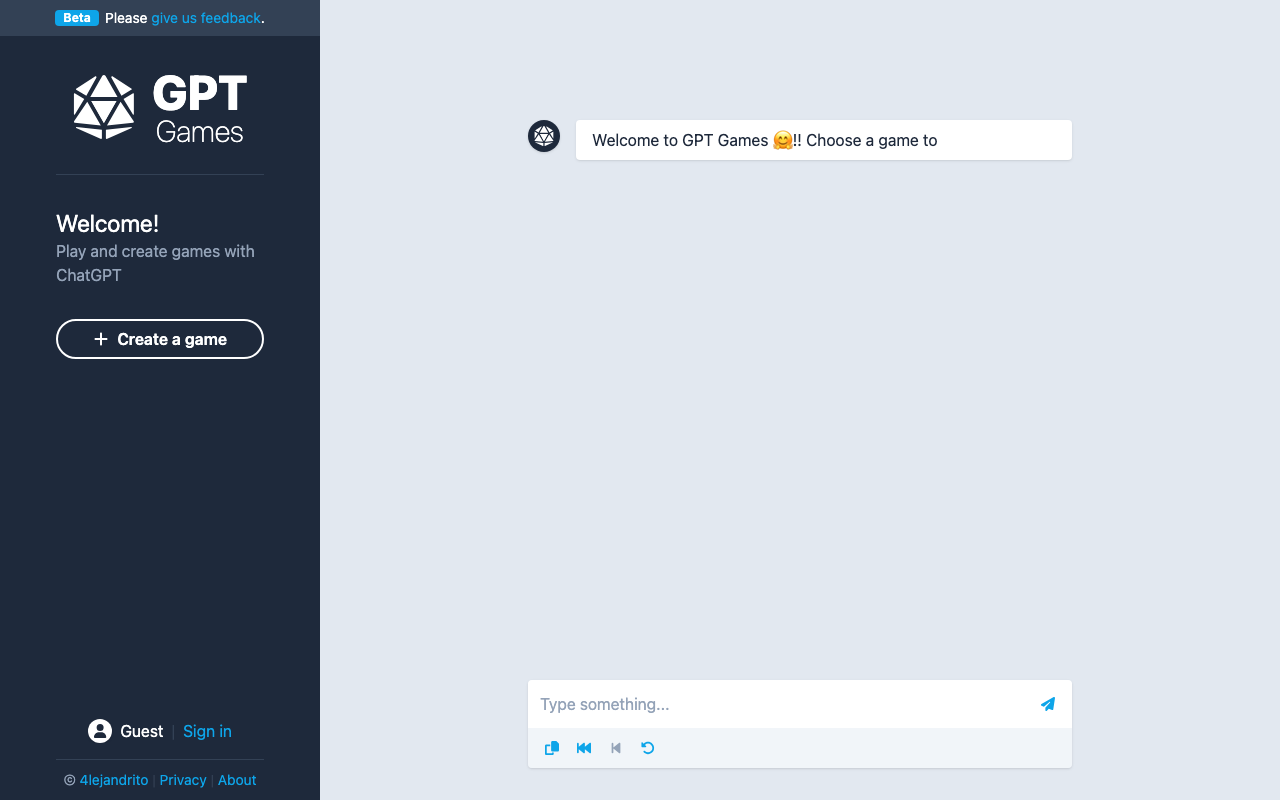Click the GPT Games dice logo
This screenshot has width=1280, height=800.
click(104, 107)
